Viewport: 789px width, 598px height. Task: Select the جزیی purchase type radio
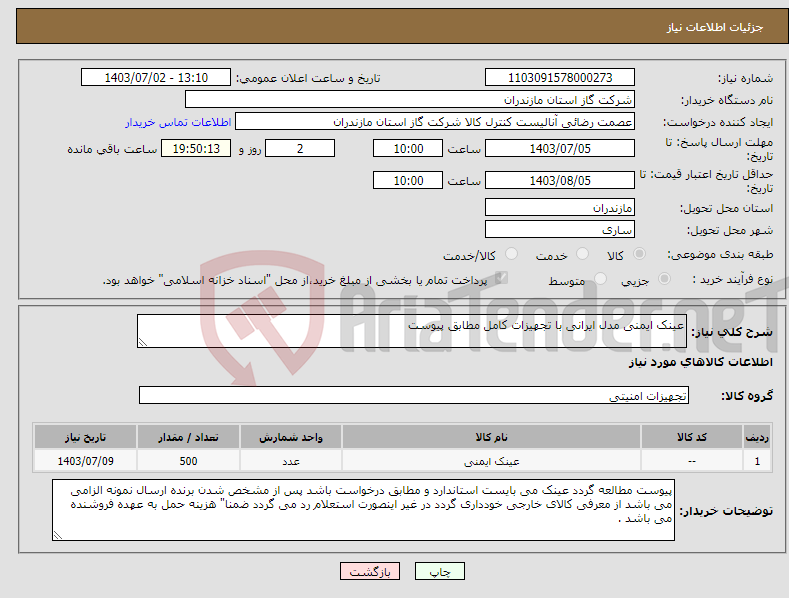[664, 279]
